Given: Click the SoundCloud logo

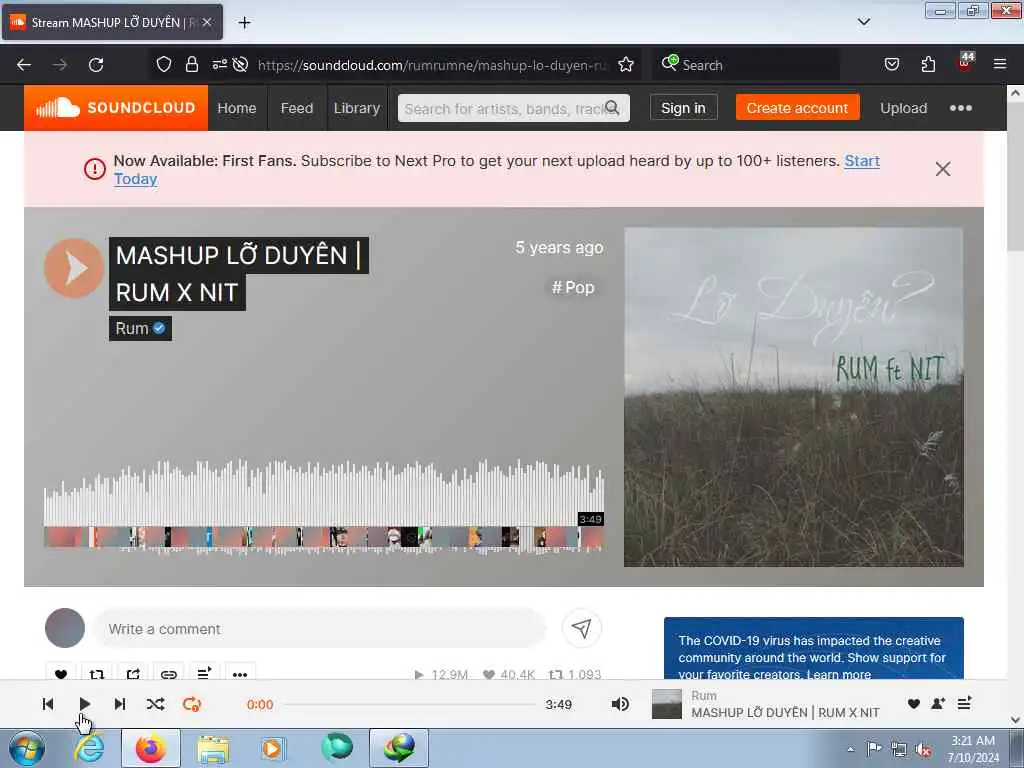Looking at the screenshot, I should [x=116, y=108].
